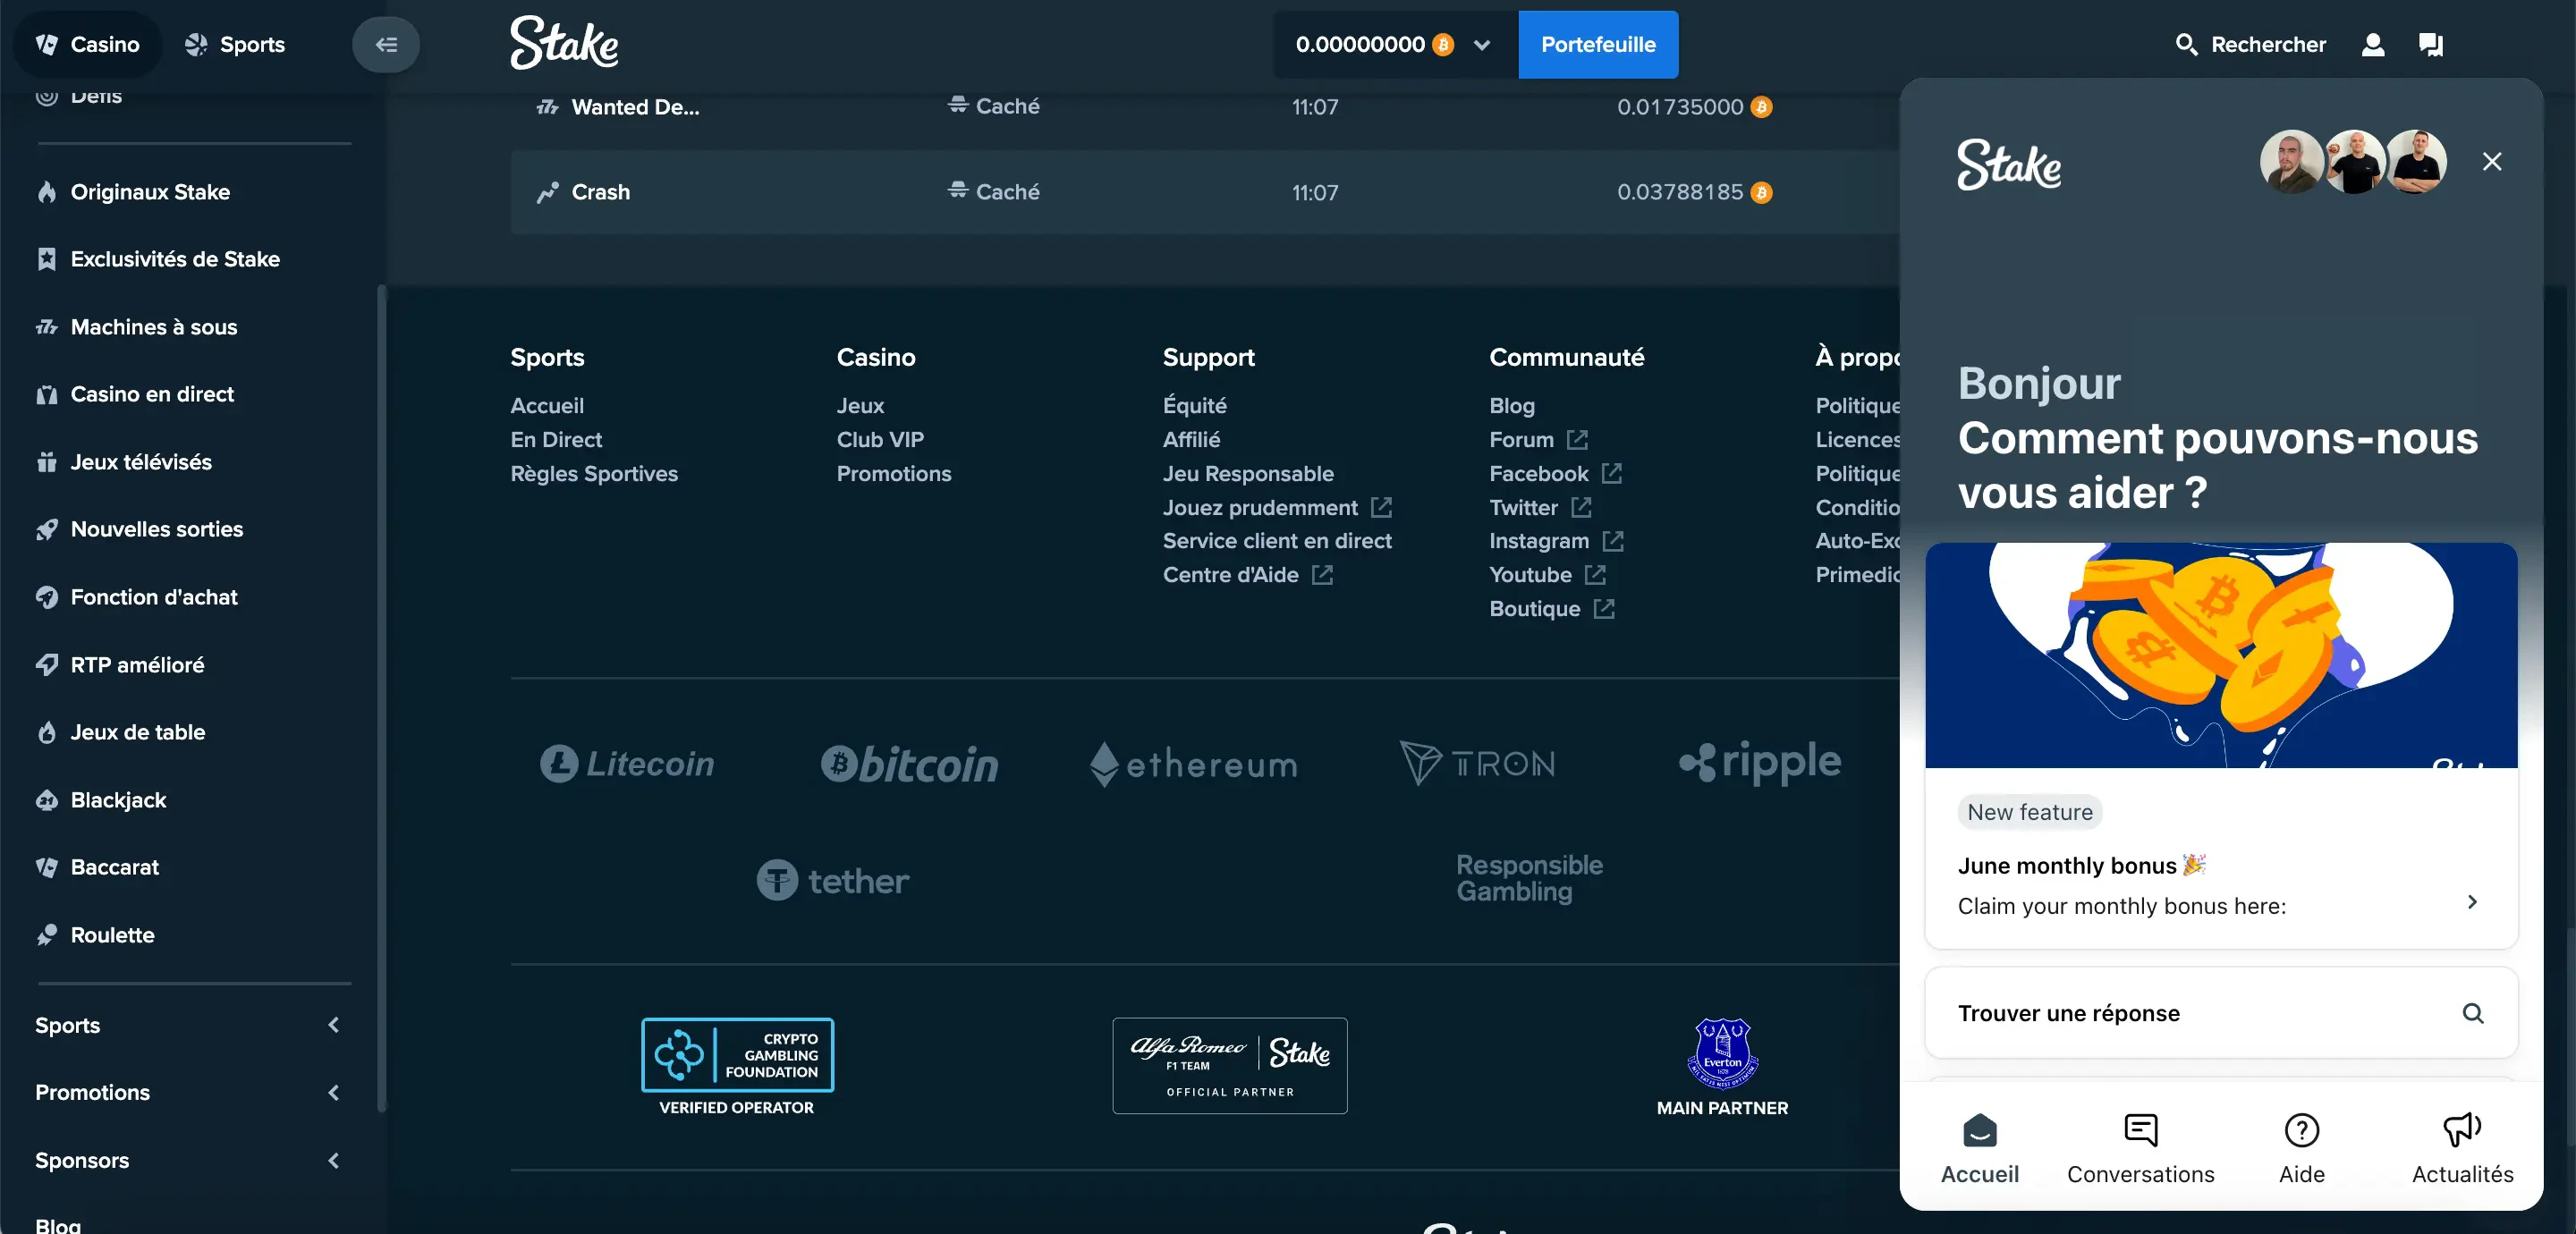This screenshot has height=1234, width=2576.
Task: Click the Crypto Gambling Foundation verified badge
Action: (x=737, y=1067)
